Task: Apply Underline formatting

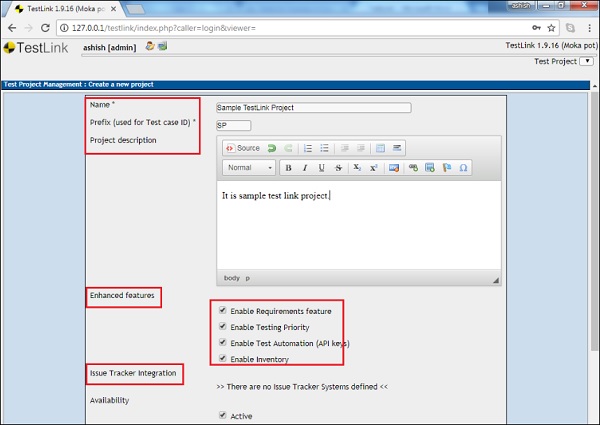Action: 321,168
